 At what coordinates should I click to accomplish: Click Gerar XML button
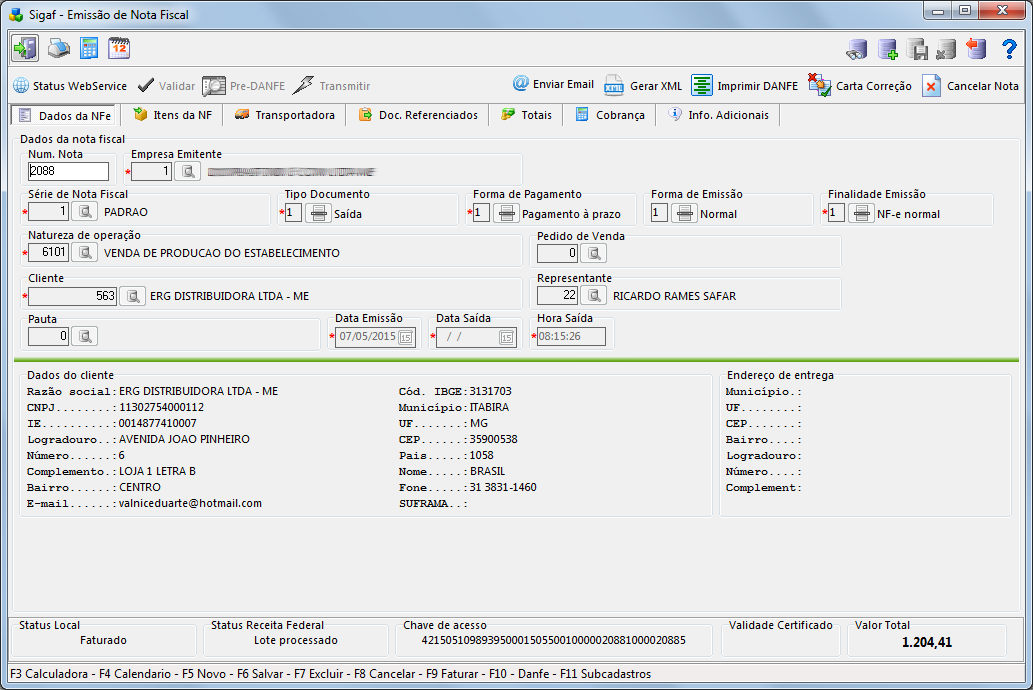[x=642, y=86]
